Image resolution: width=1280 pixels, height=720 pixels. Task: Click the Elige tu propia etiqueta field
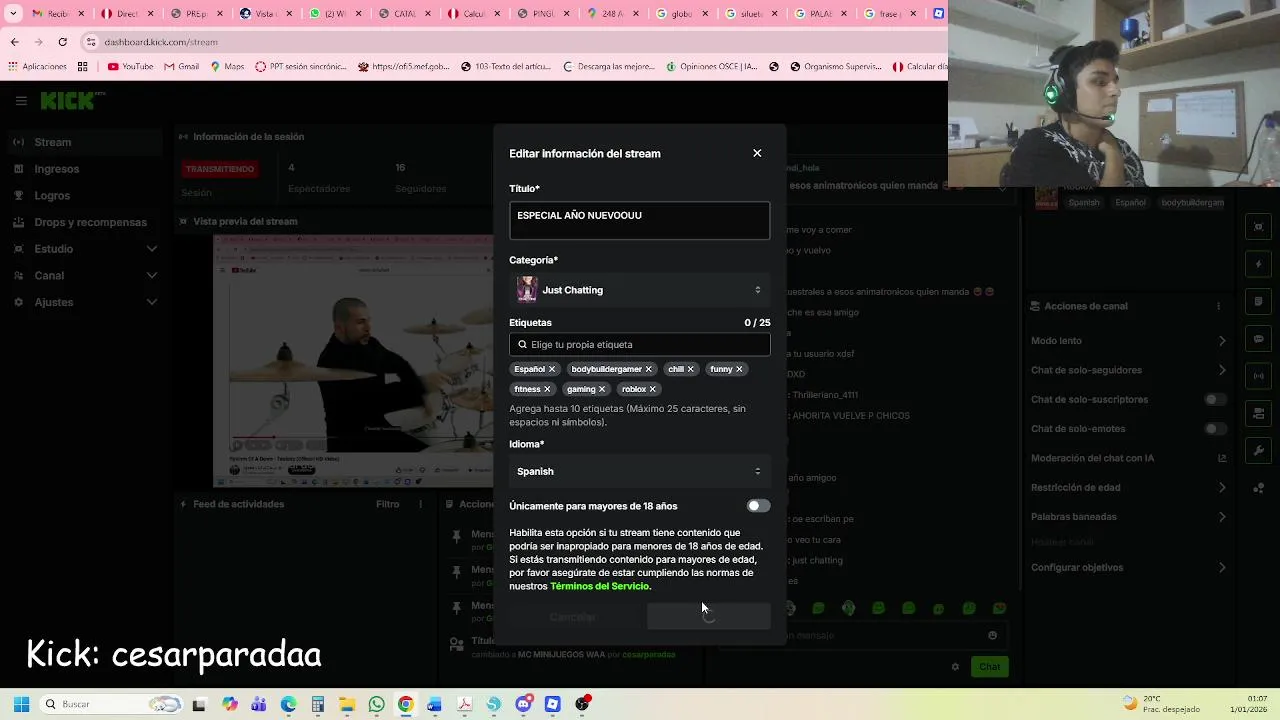(x=639, y=344)
